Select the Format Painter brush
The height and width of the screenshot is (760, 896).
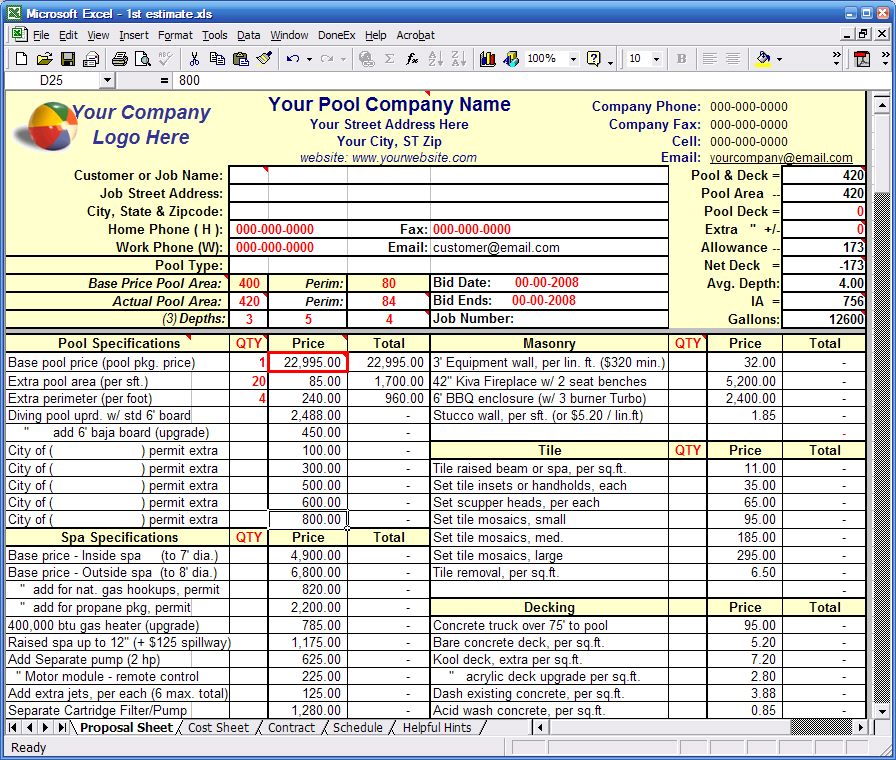[x=264, y=58]
